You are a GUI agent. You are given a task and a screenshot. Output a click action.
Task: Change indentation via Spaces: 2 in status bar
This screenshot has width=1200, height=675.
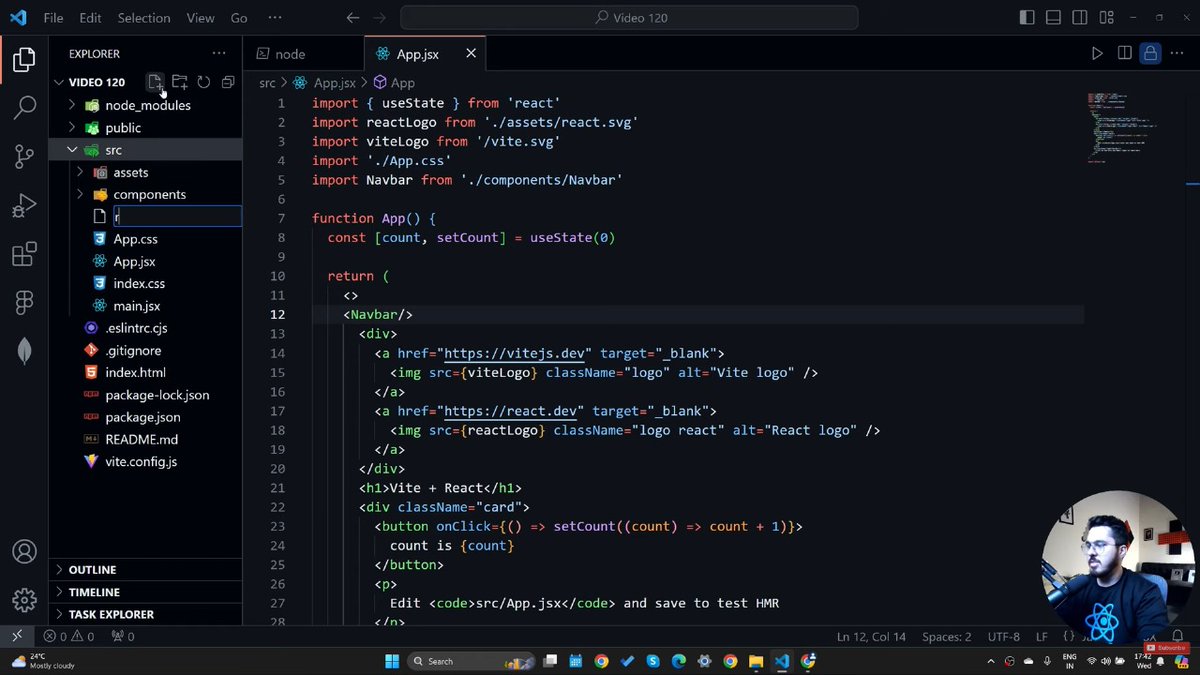(x=946, y=636)
